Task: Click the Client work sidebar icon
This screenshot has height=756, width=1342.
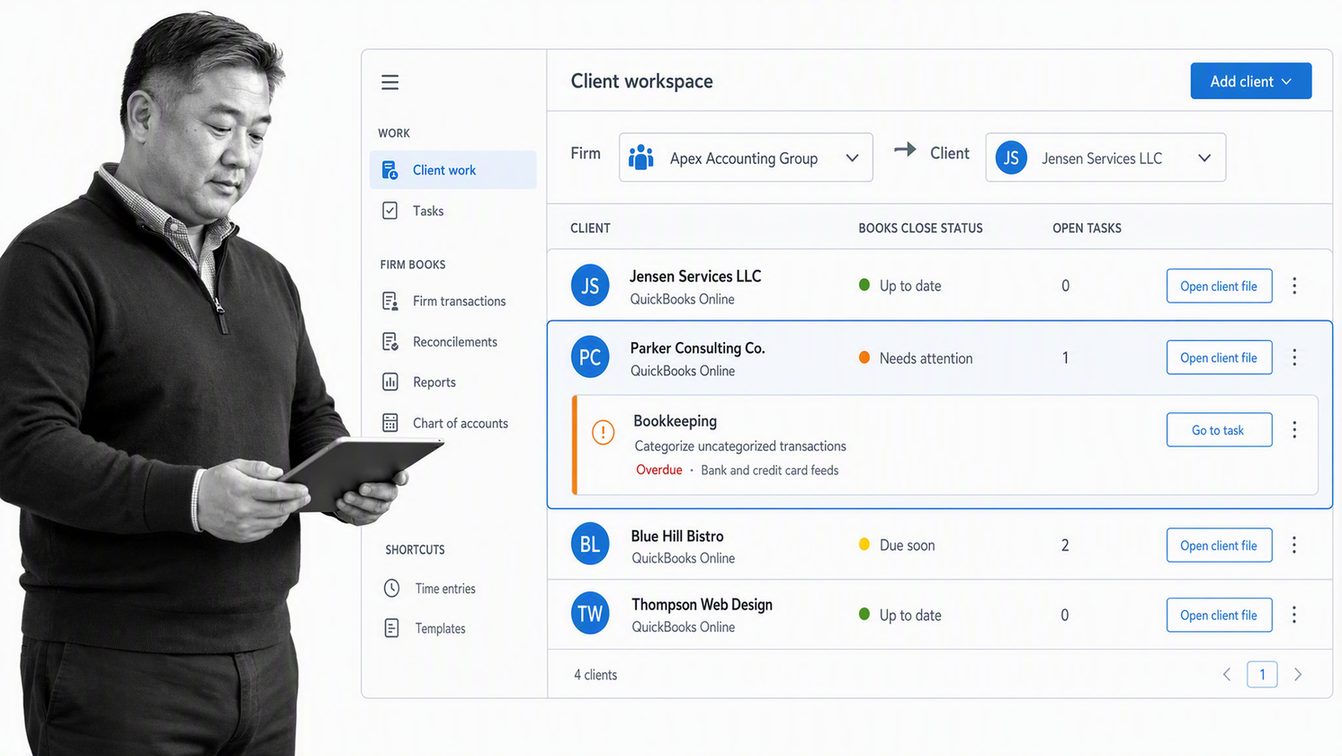Action: coord(390,170)
